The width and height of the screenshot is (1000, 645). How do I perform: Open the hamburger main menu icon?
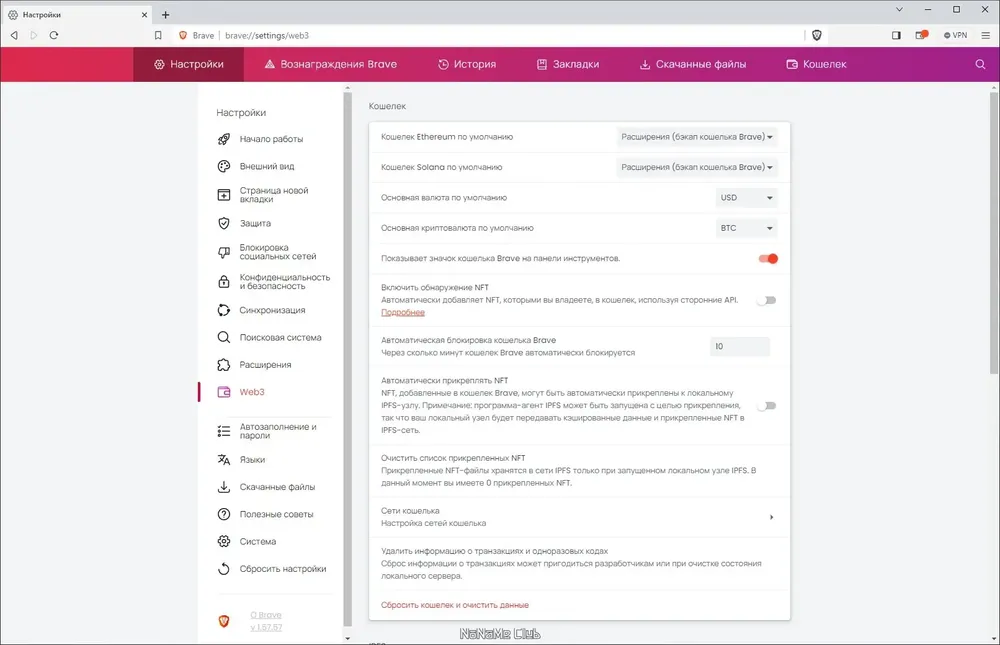pos(985,35)
